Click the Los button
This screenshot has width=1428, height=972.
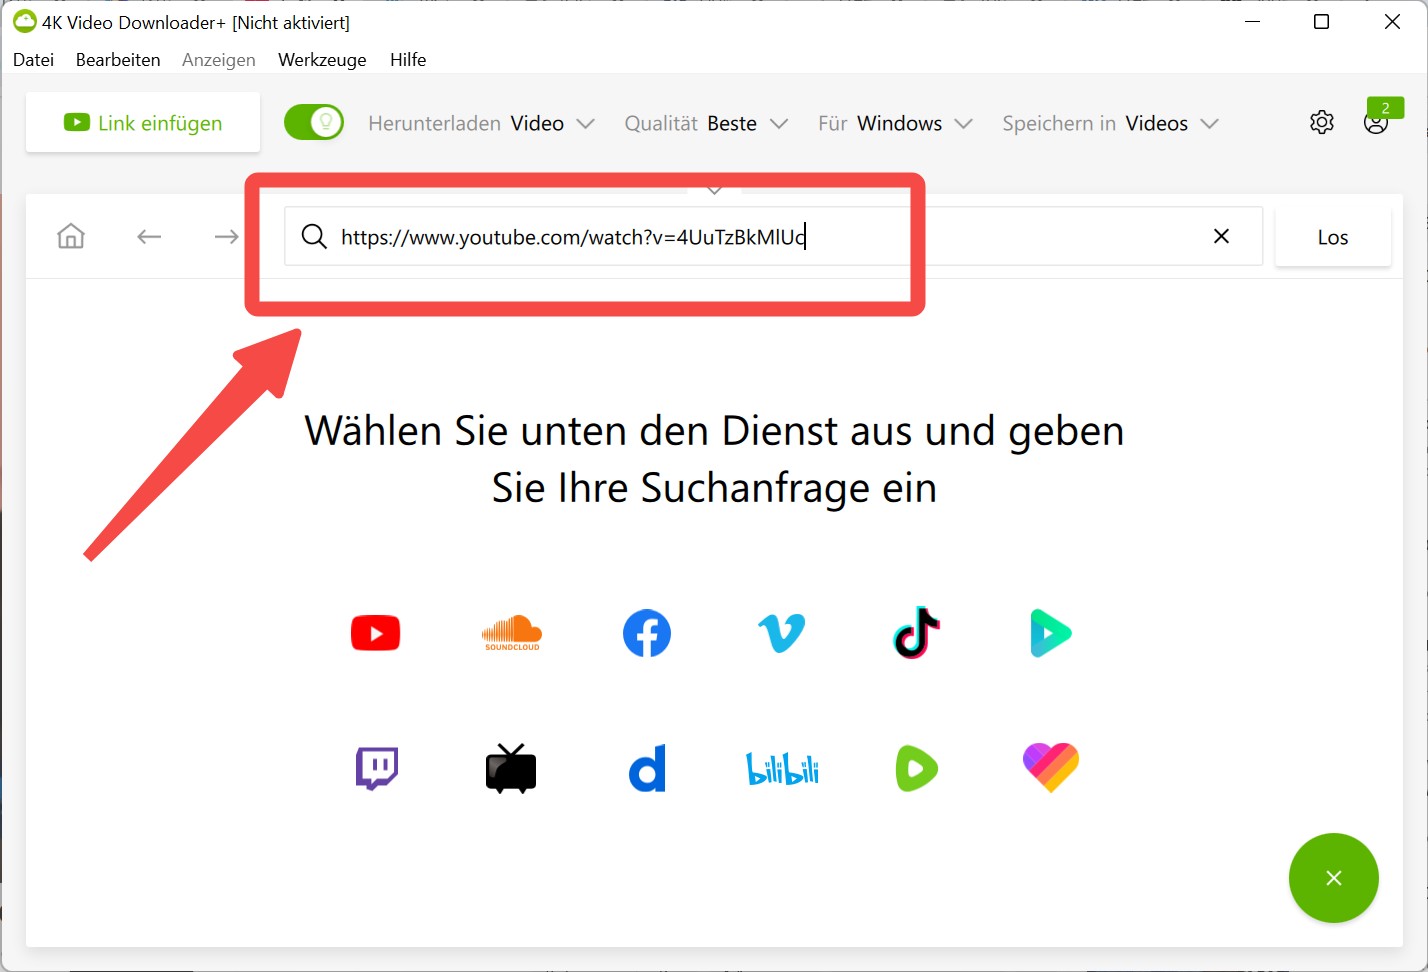[x=1333, y=237]
